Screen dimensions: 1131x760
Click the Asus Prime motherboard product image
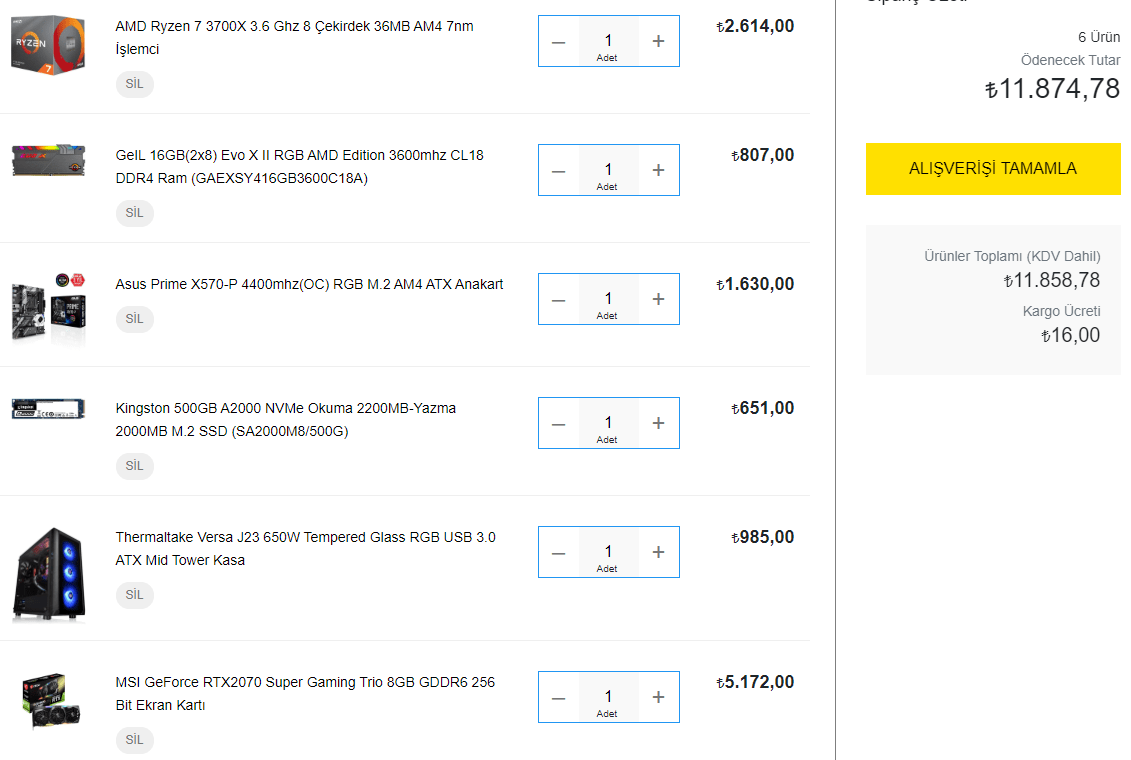click(x=48, y=305)
